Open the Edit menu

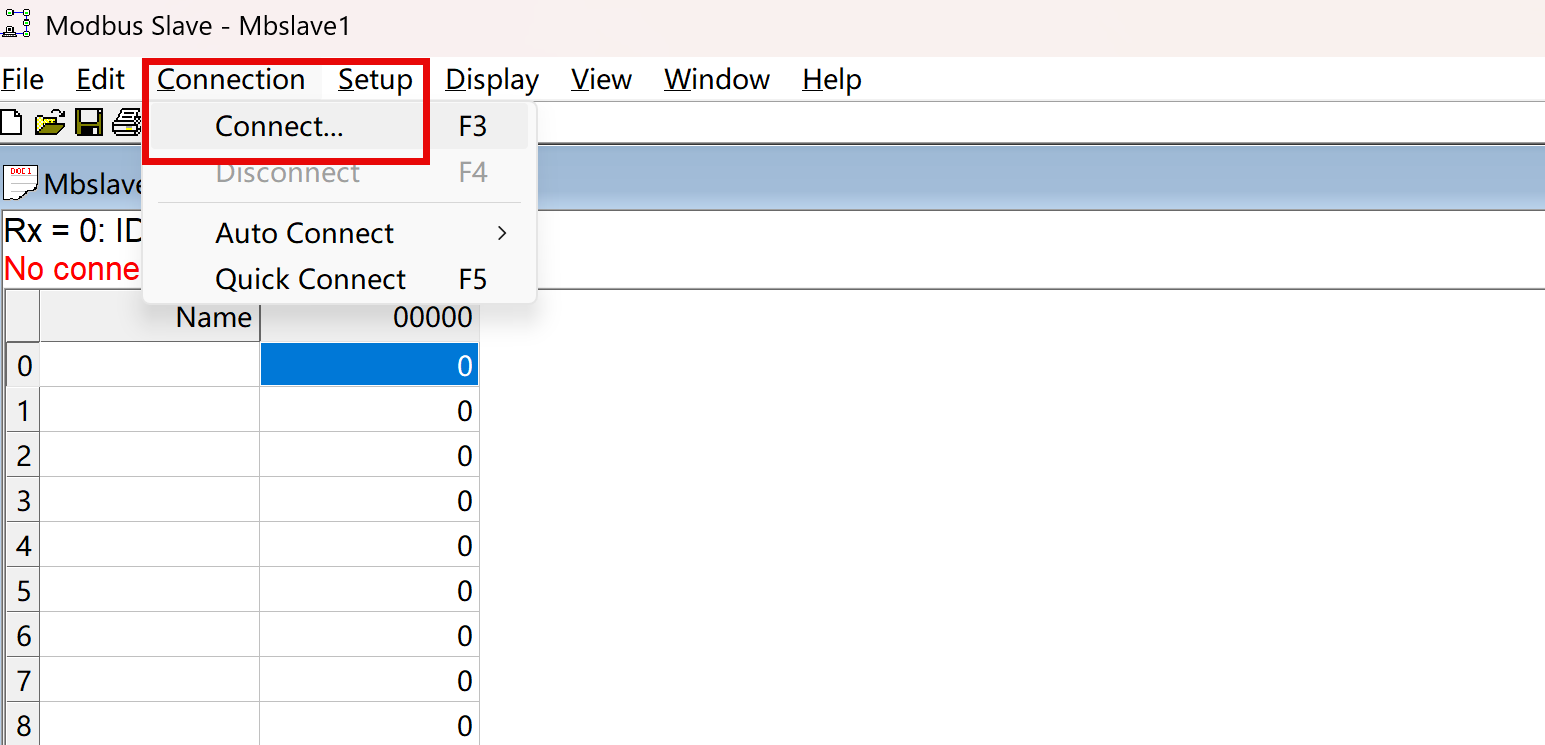[100, 80]
